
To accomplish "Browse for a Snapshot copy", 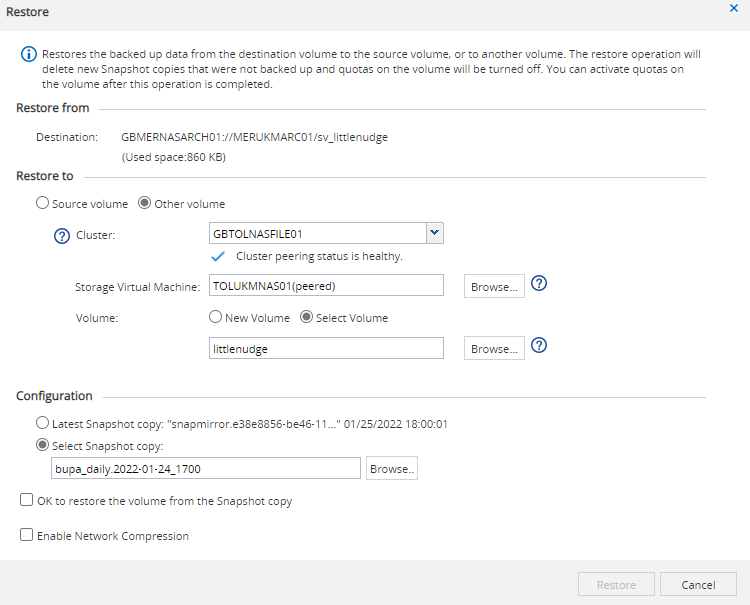I will (x=391, y=468).
